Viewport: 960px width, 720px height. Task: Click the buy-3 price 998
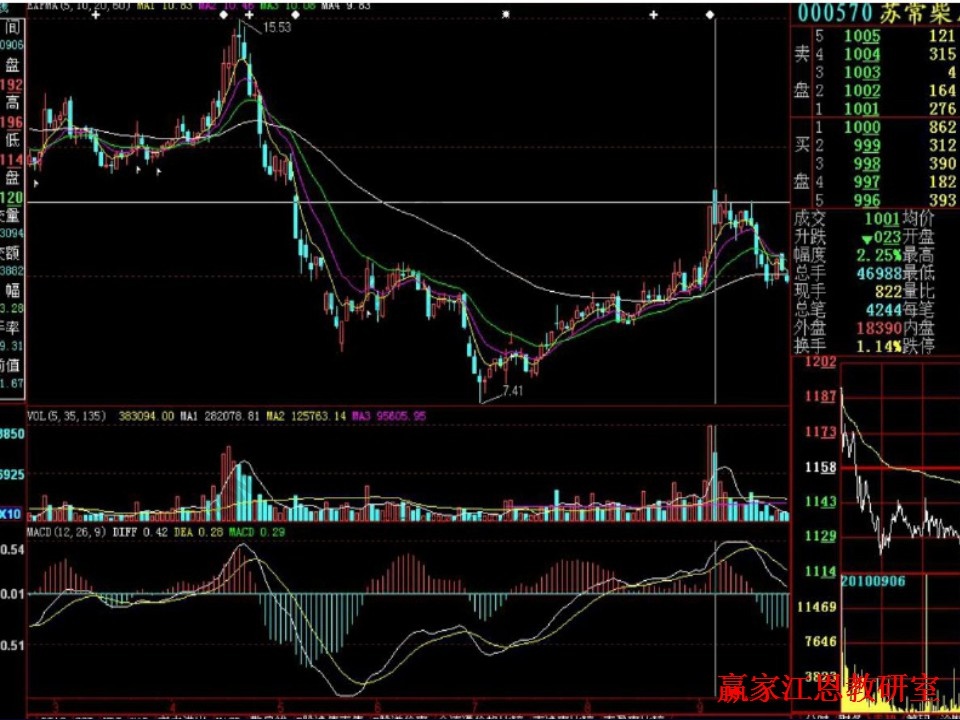[868, 163]
